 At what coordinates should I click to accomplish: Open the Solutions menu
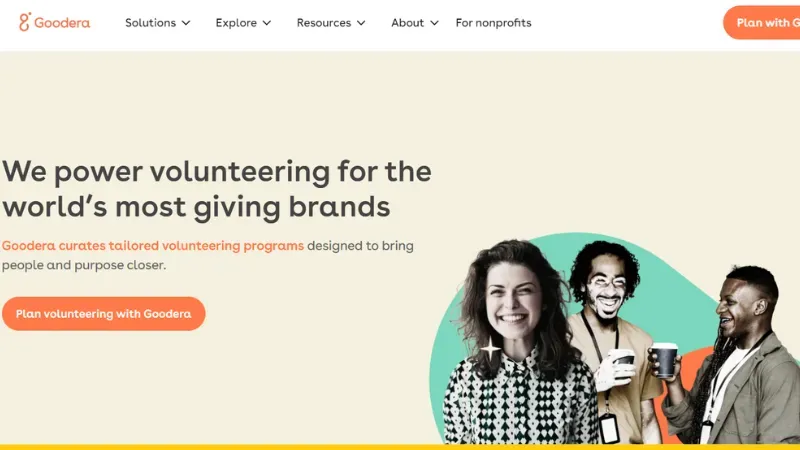[151, 23]
